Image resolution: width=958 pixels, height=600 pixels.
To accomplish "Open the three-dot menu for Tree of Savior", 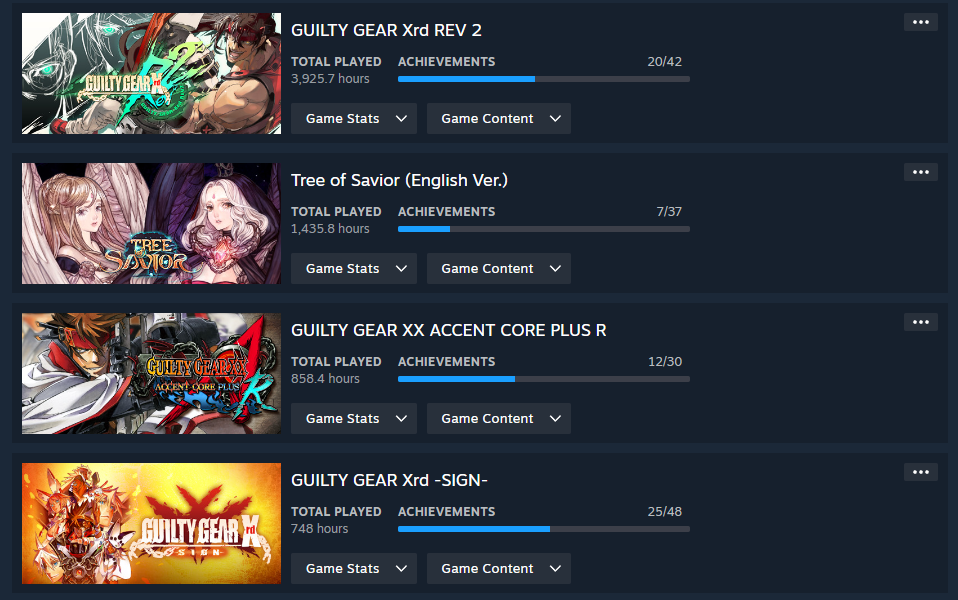I will tap(921, 172).
